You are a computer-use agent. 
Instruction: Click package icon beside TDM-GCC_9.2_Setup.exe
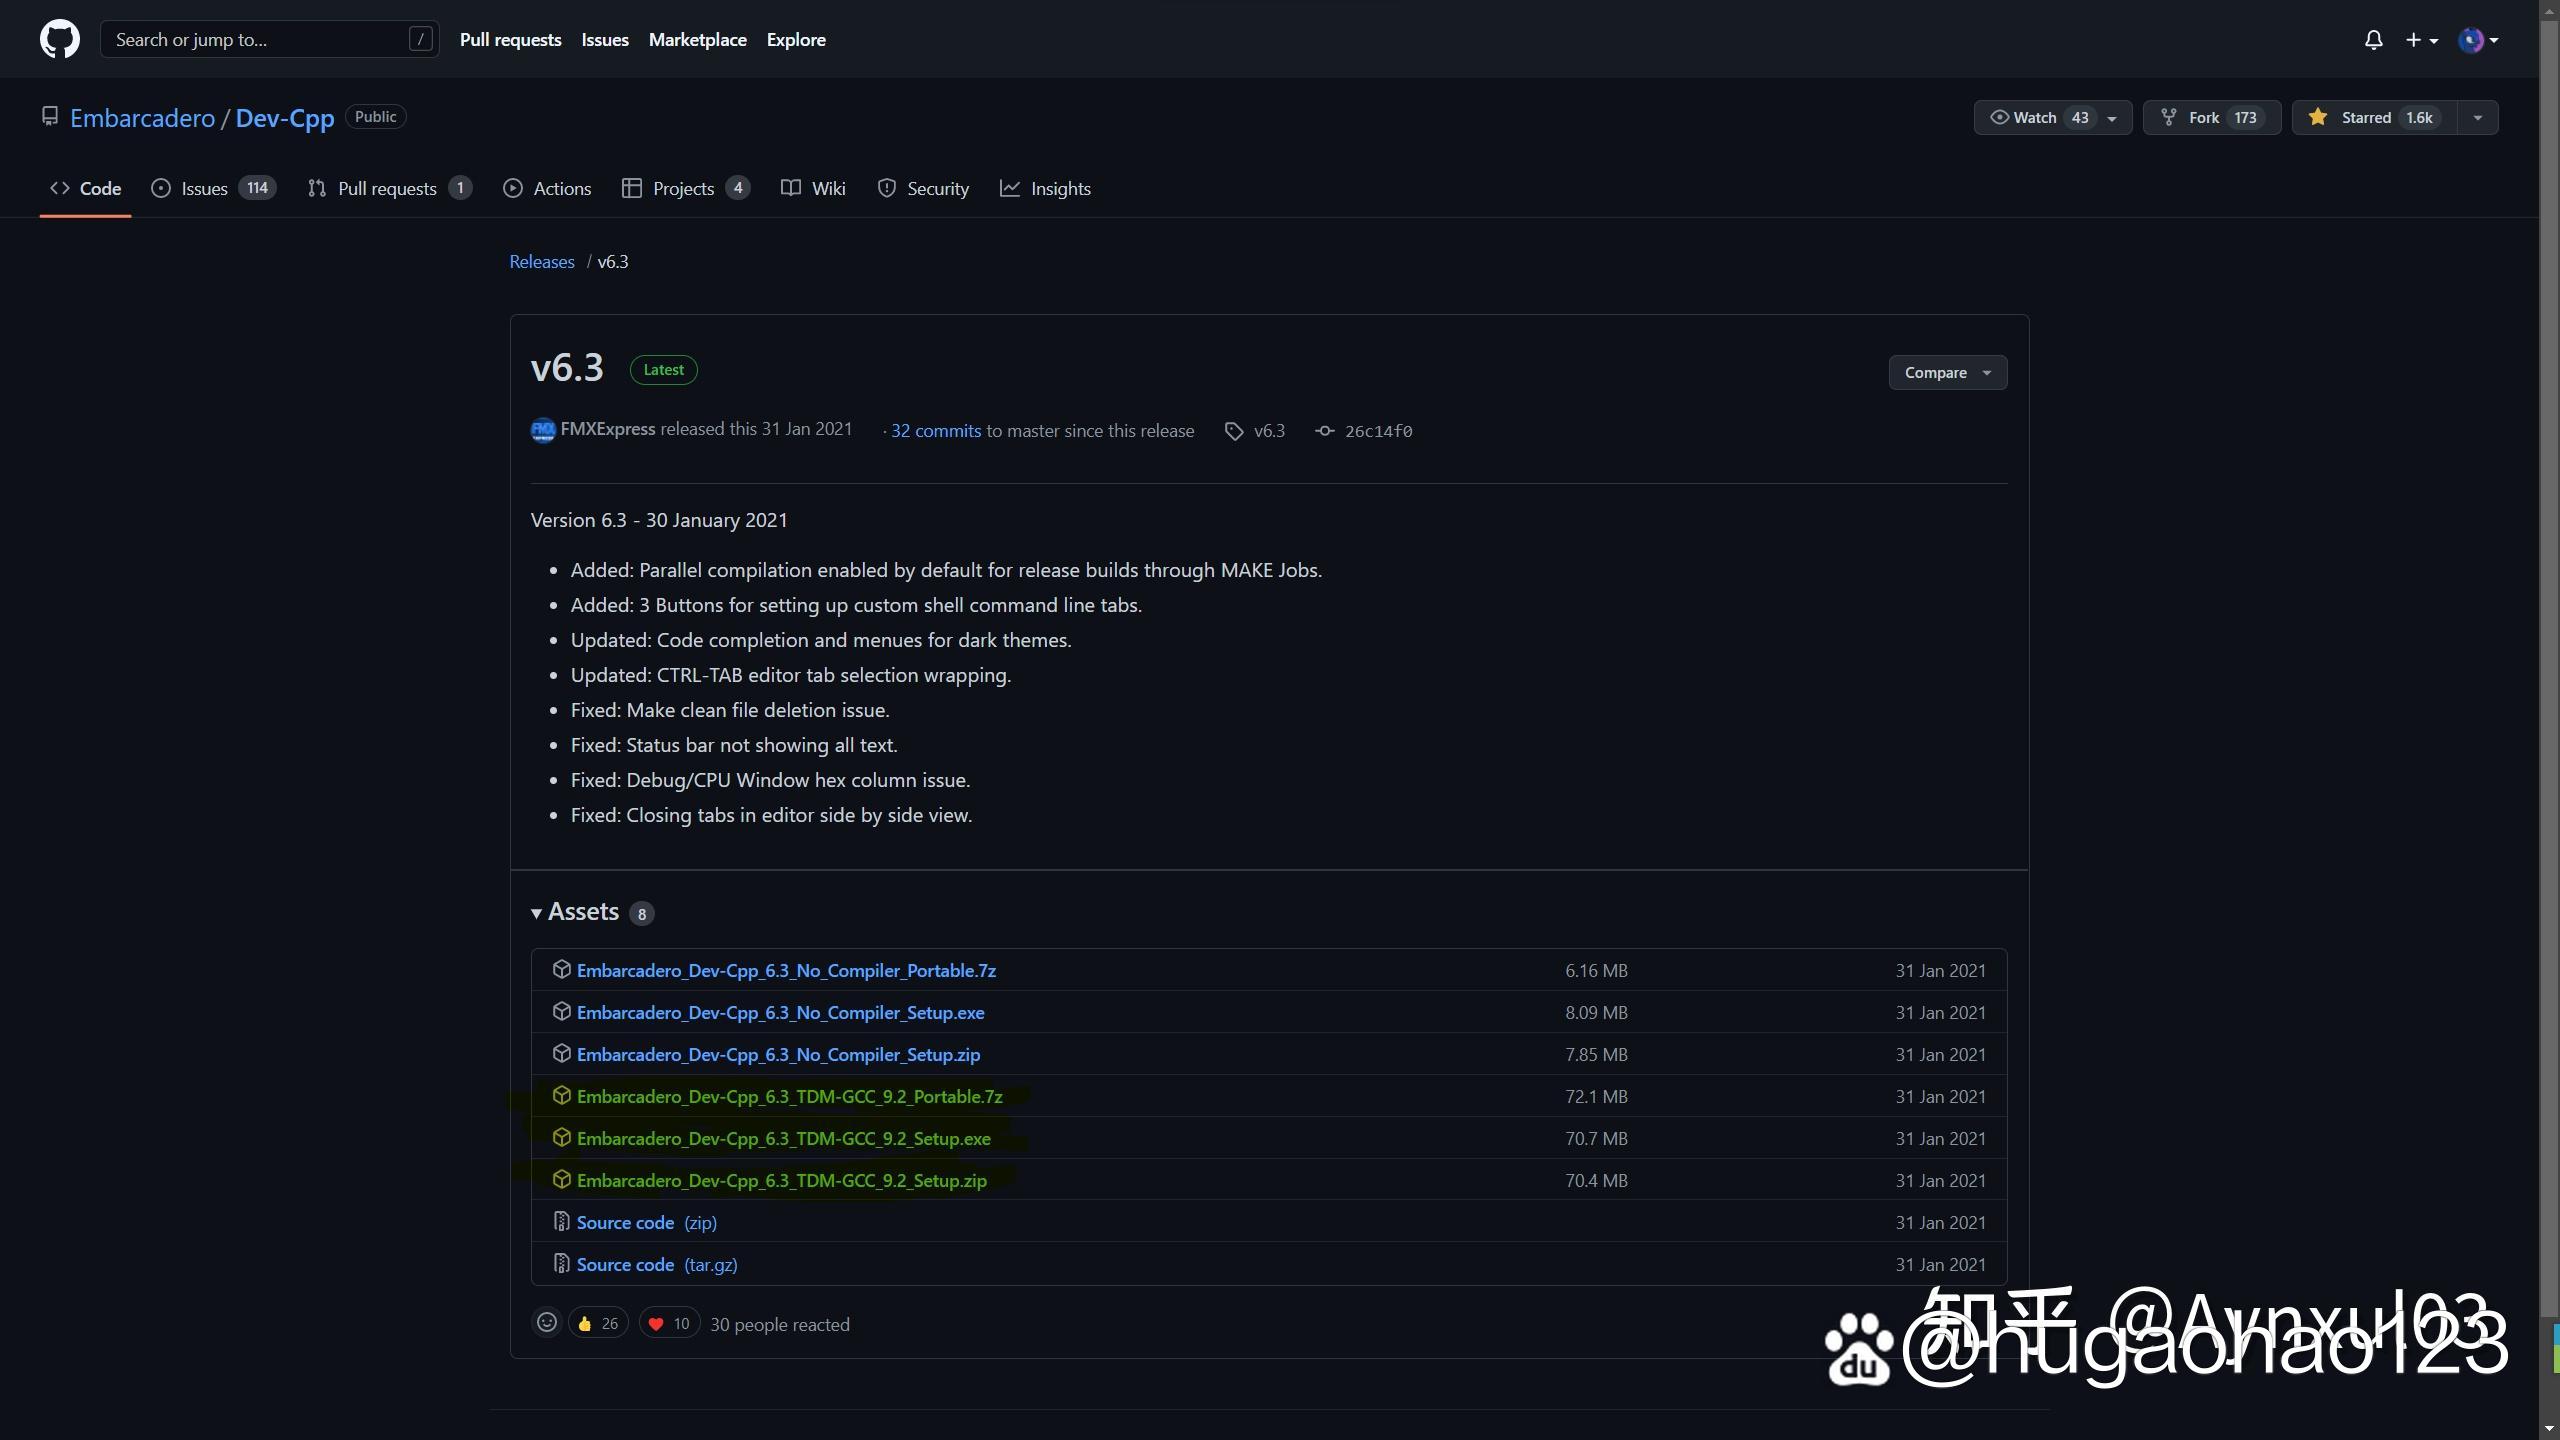pyautogui.click(x=561, y=1137)
